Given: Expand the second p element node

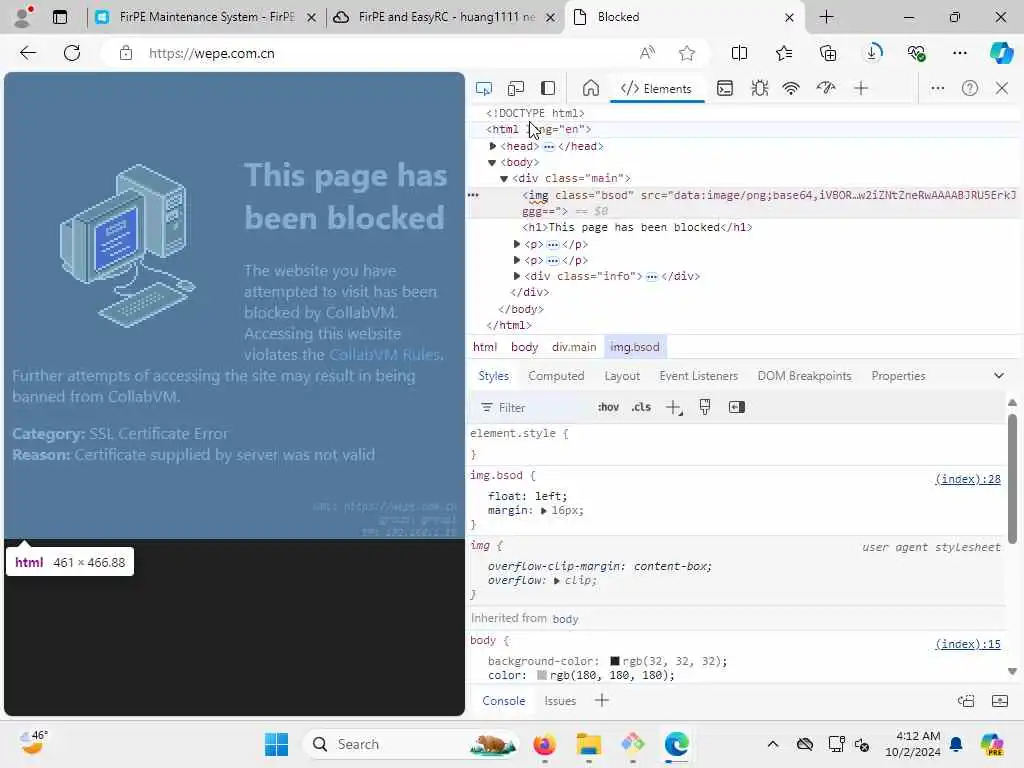Looking at the screenshot, I should [517, 260].
